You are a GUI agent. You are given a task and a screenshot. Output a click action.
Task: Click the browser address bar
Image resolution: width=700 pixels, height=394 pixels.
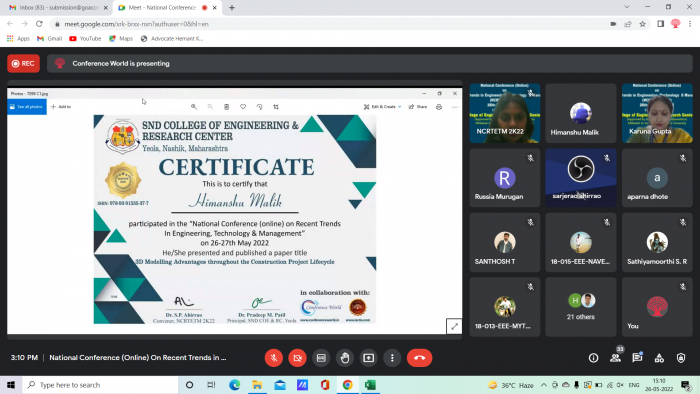click(330, 24)
